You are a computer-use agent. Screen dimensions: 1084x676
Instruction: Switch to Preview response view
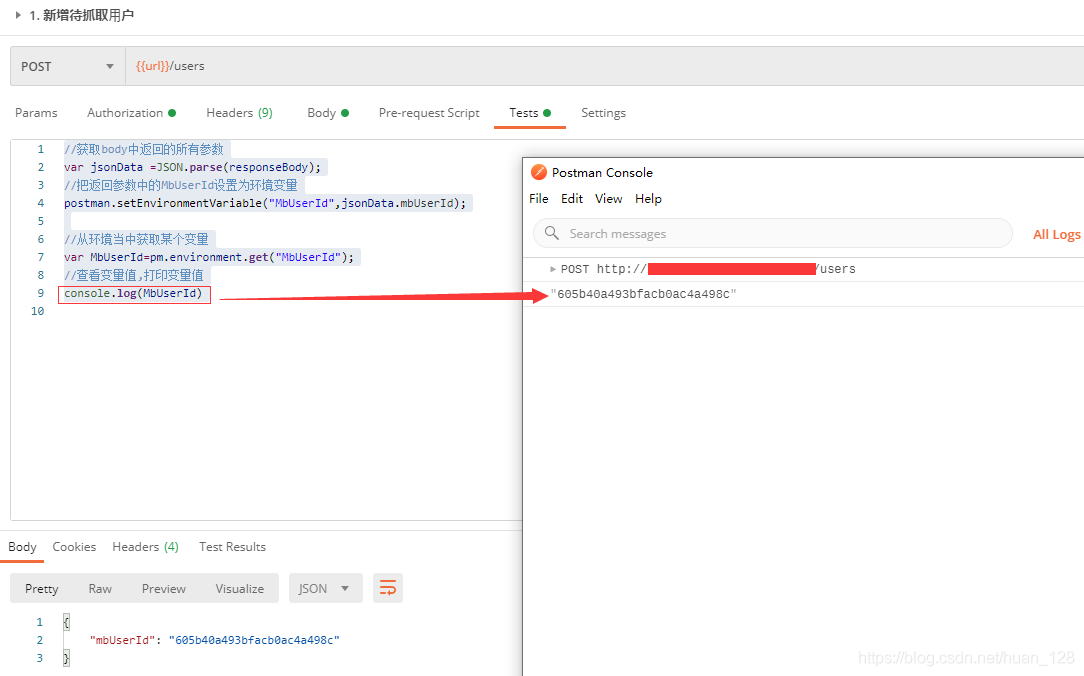[164, 588]
